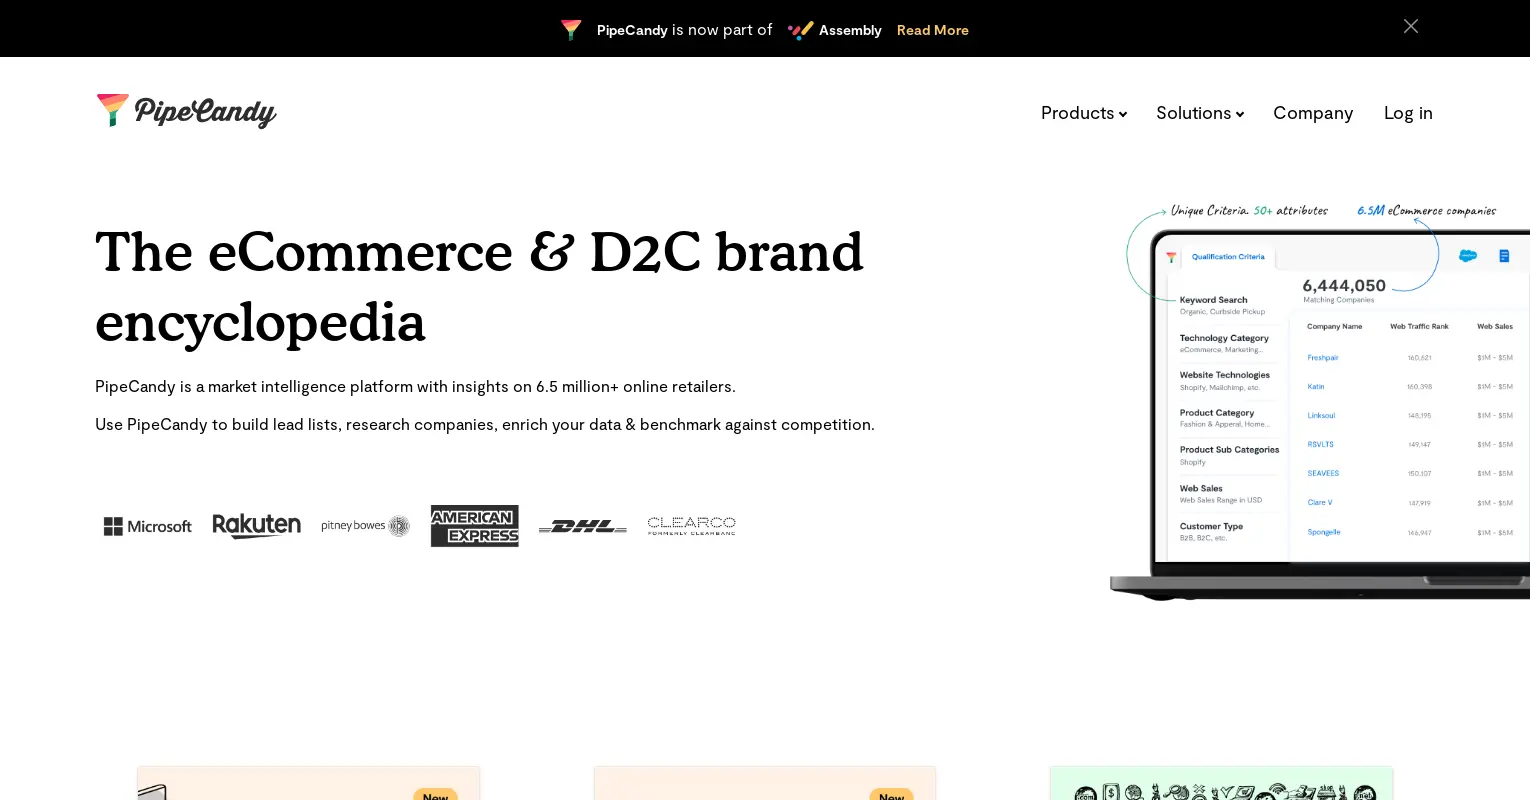The image size is (1530, 800).
Task: Open the green doodle illustration card
Action: click(1221, 783)
